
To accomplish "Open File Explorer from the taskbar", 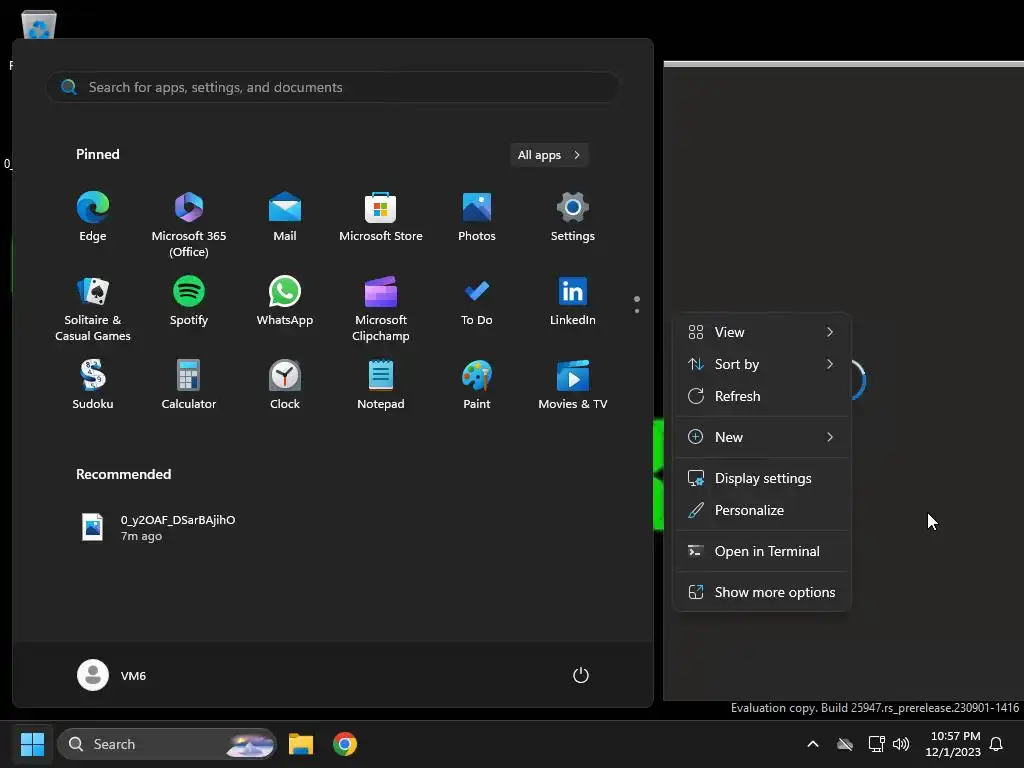I will pos(301,744).
